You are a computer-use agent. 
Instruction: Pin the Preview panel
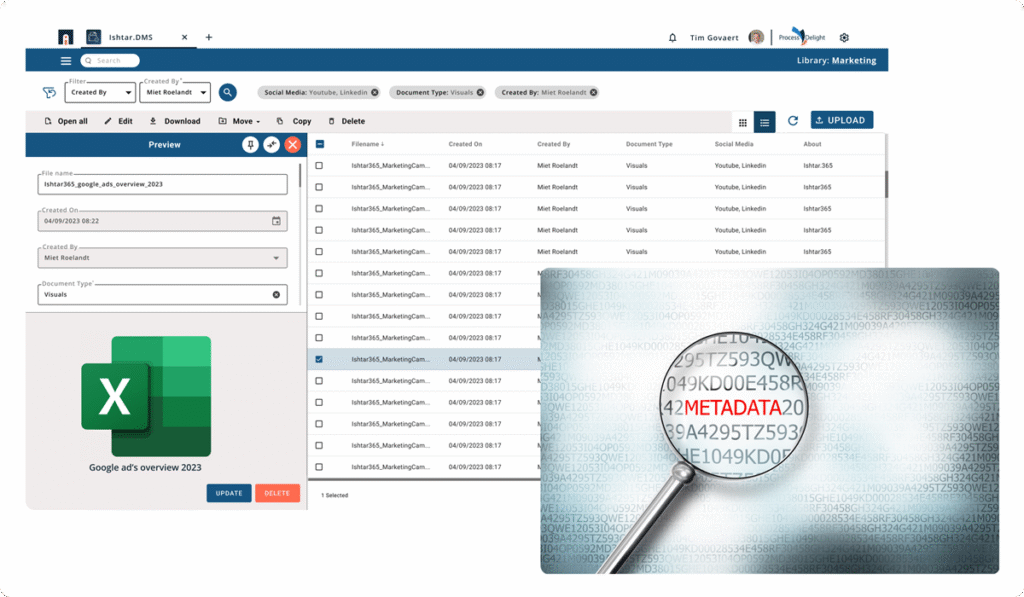click(250, 145)
